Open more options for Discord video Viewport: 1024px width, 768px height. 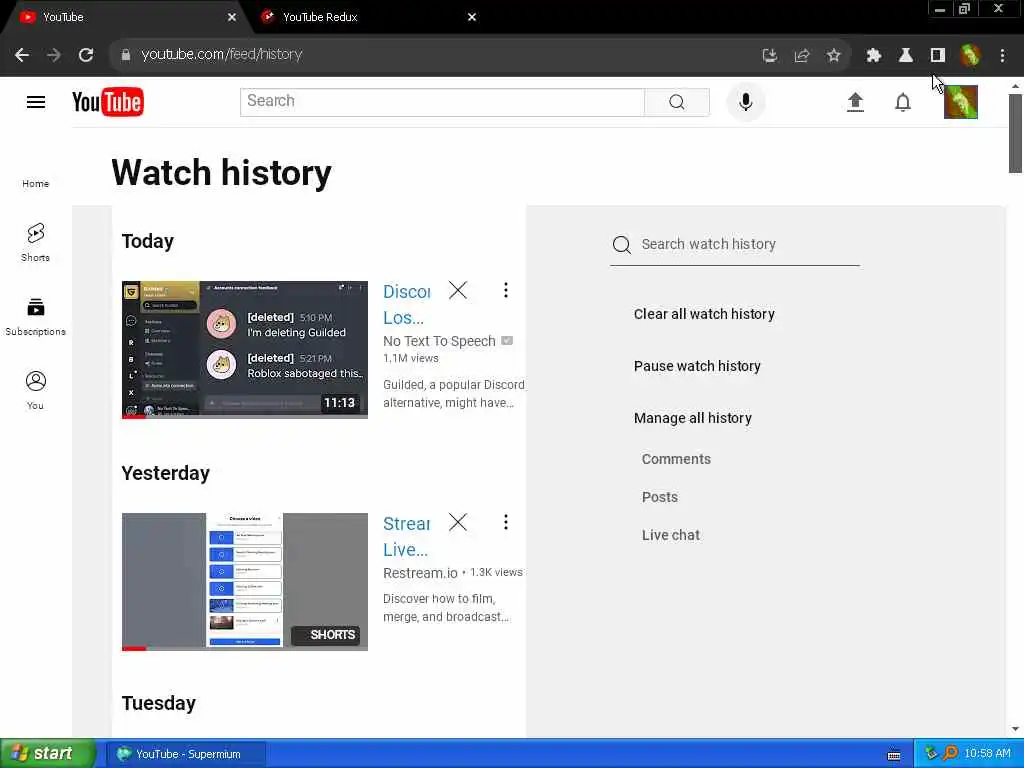pos(505,290)
